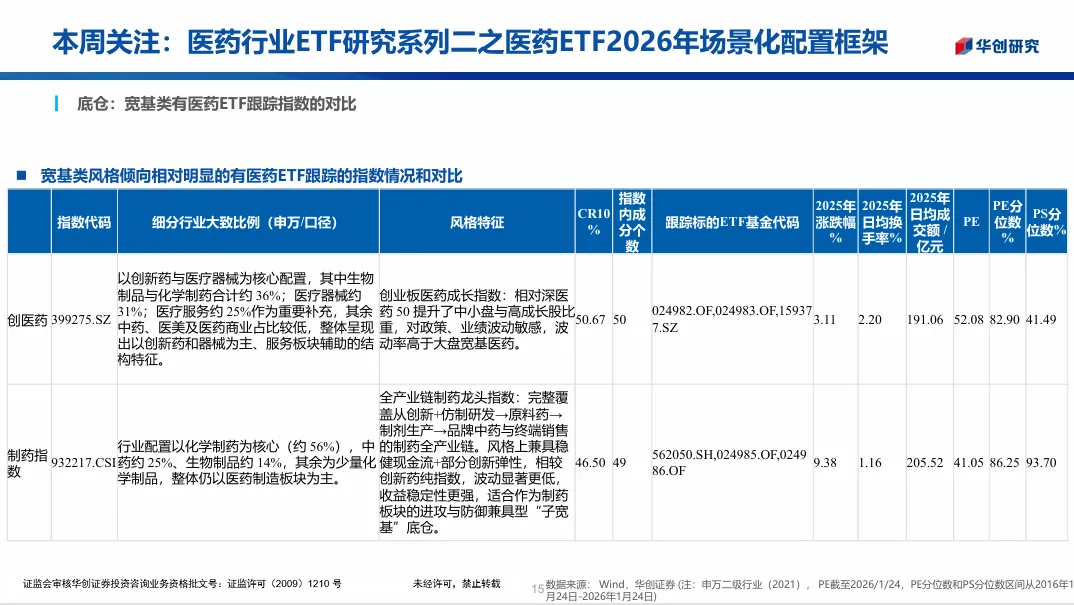
Task: Select the heading 宽基类风格倾向相对明显的有医药ETF跟踪的指数情况和对比
Action: (x=251, y=176)
